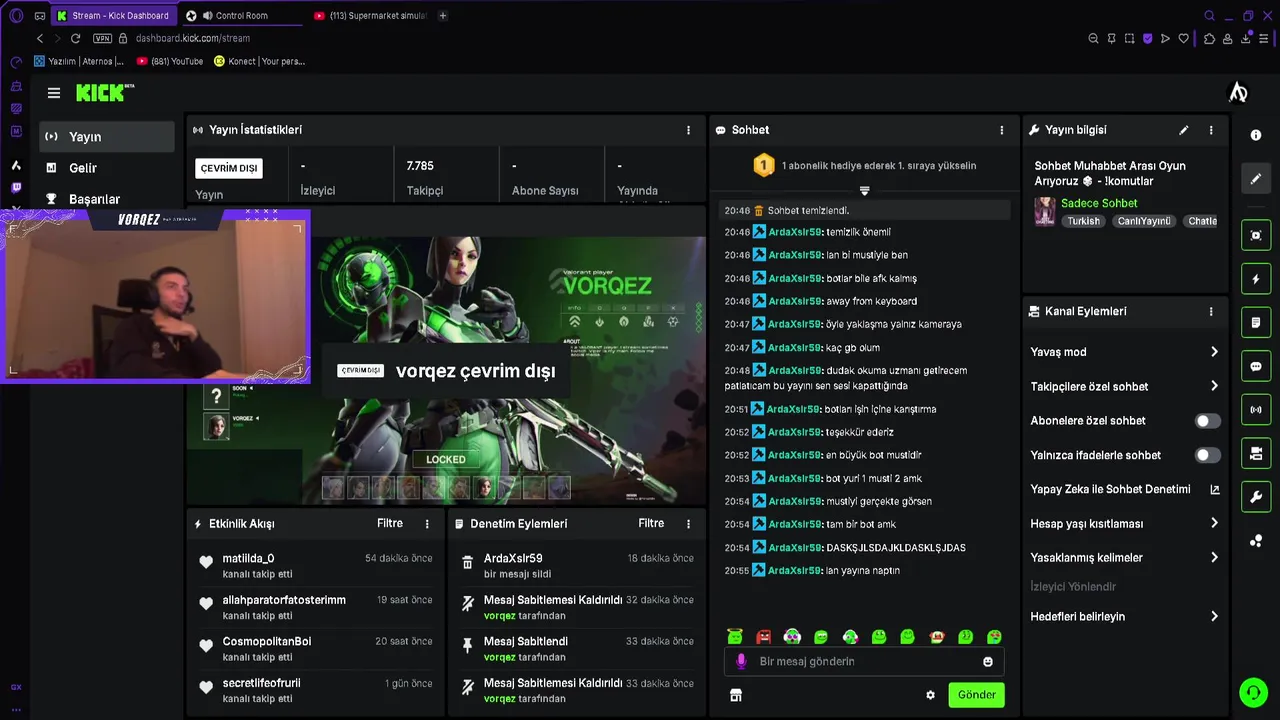The width and height of the screenshot is (1280, 720).
Task: Expand Hedefleri belirleyin
Action: 1125,616
